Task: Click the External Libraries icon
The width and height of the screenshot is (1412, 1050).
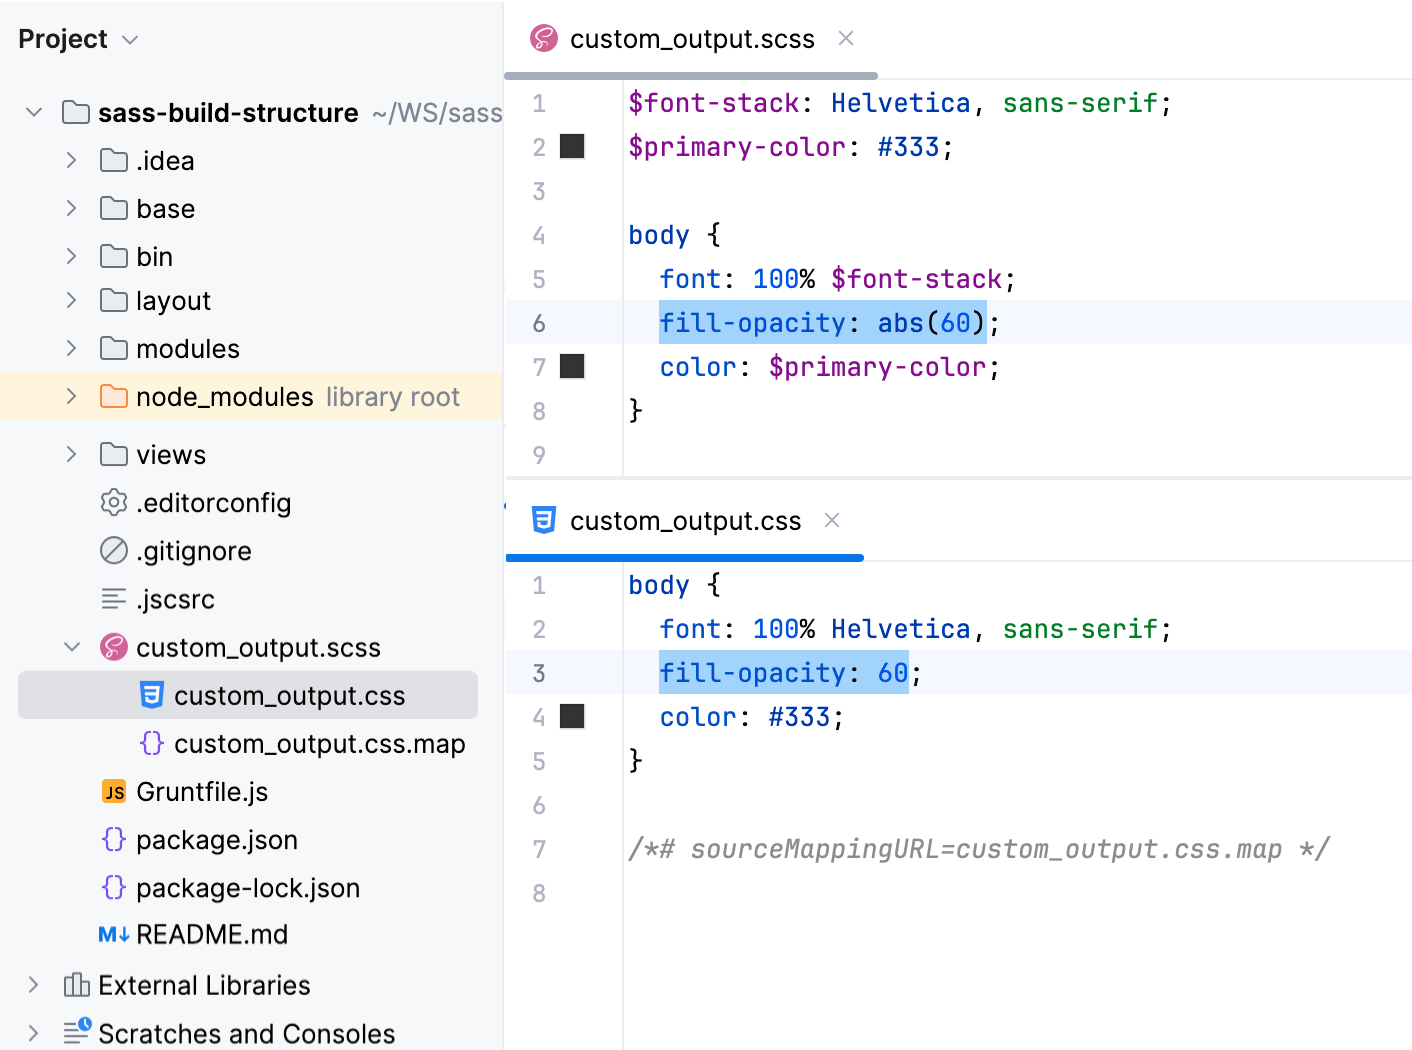Action: [x=77, y=985]
